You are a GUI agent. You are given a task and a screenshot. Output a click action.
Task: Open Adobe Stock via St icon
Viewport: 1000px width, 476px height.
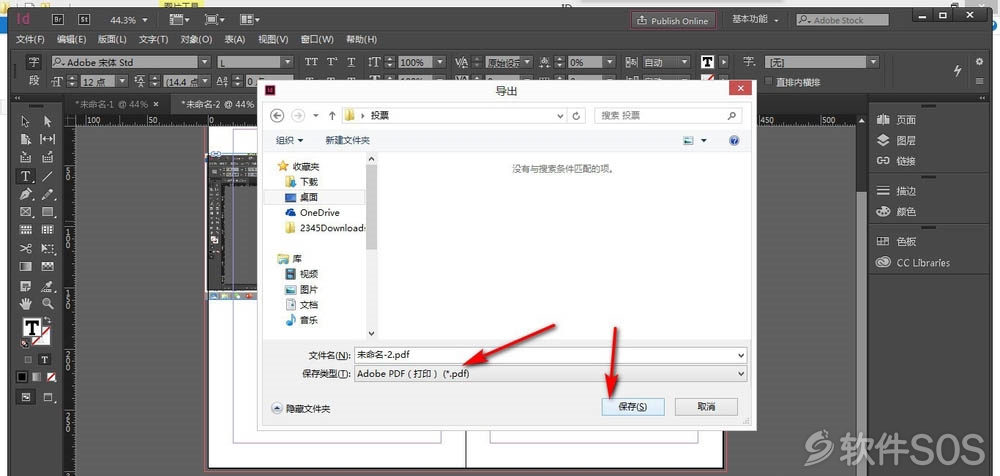pyautogui.click(x=84, y=20)
